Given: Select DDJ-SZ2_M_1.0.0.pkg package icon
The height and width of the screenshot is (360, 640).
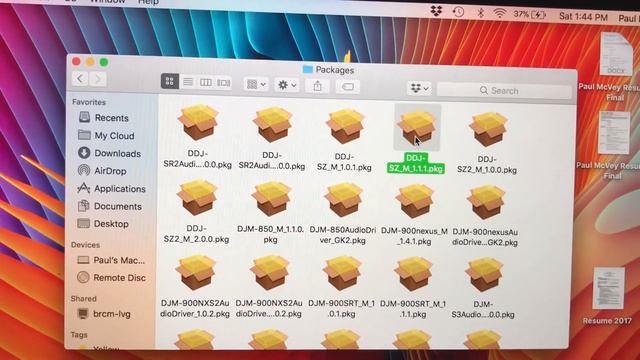Looking at the screenshot, I should coord(488,129).
